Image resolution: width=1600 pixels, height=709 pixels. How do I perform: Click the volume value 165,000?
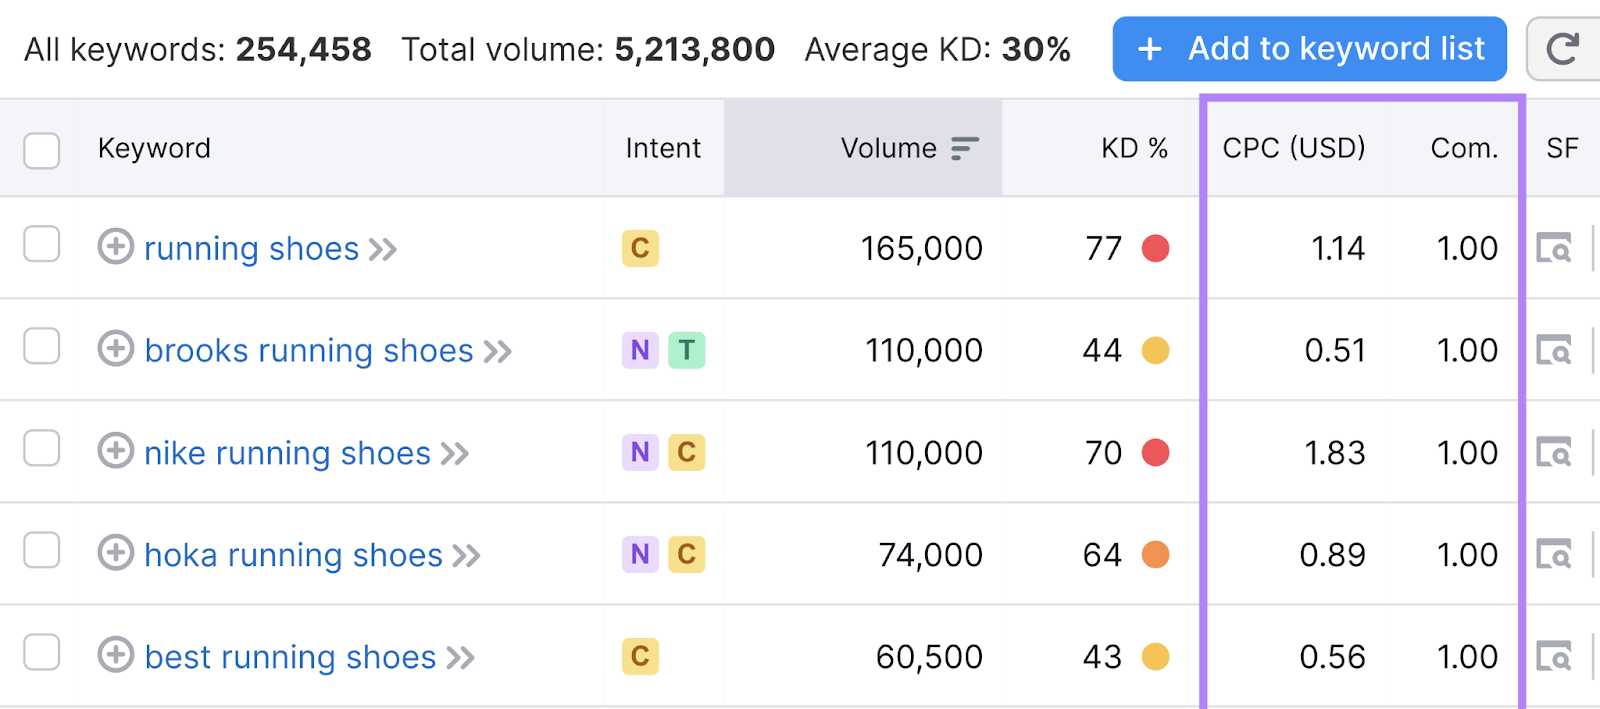922,248
